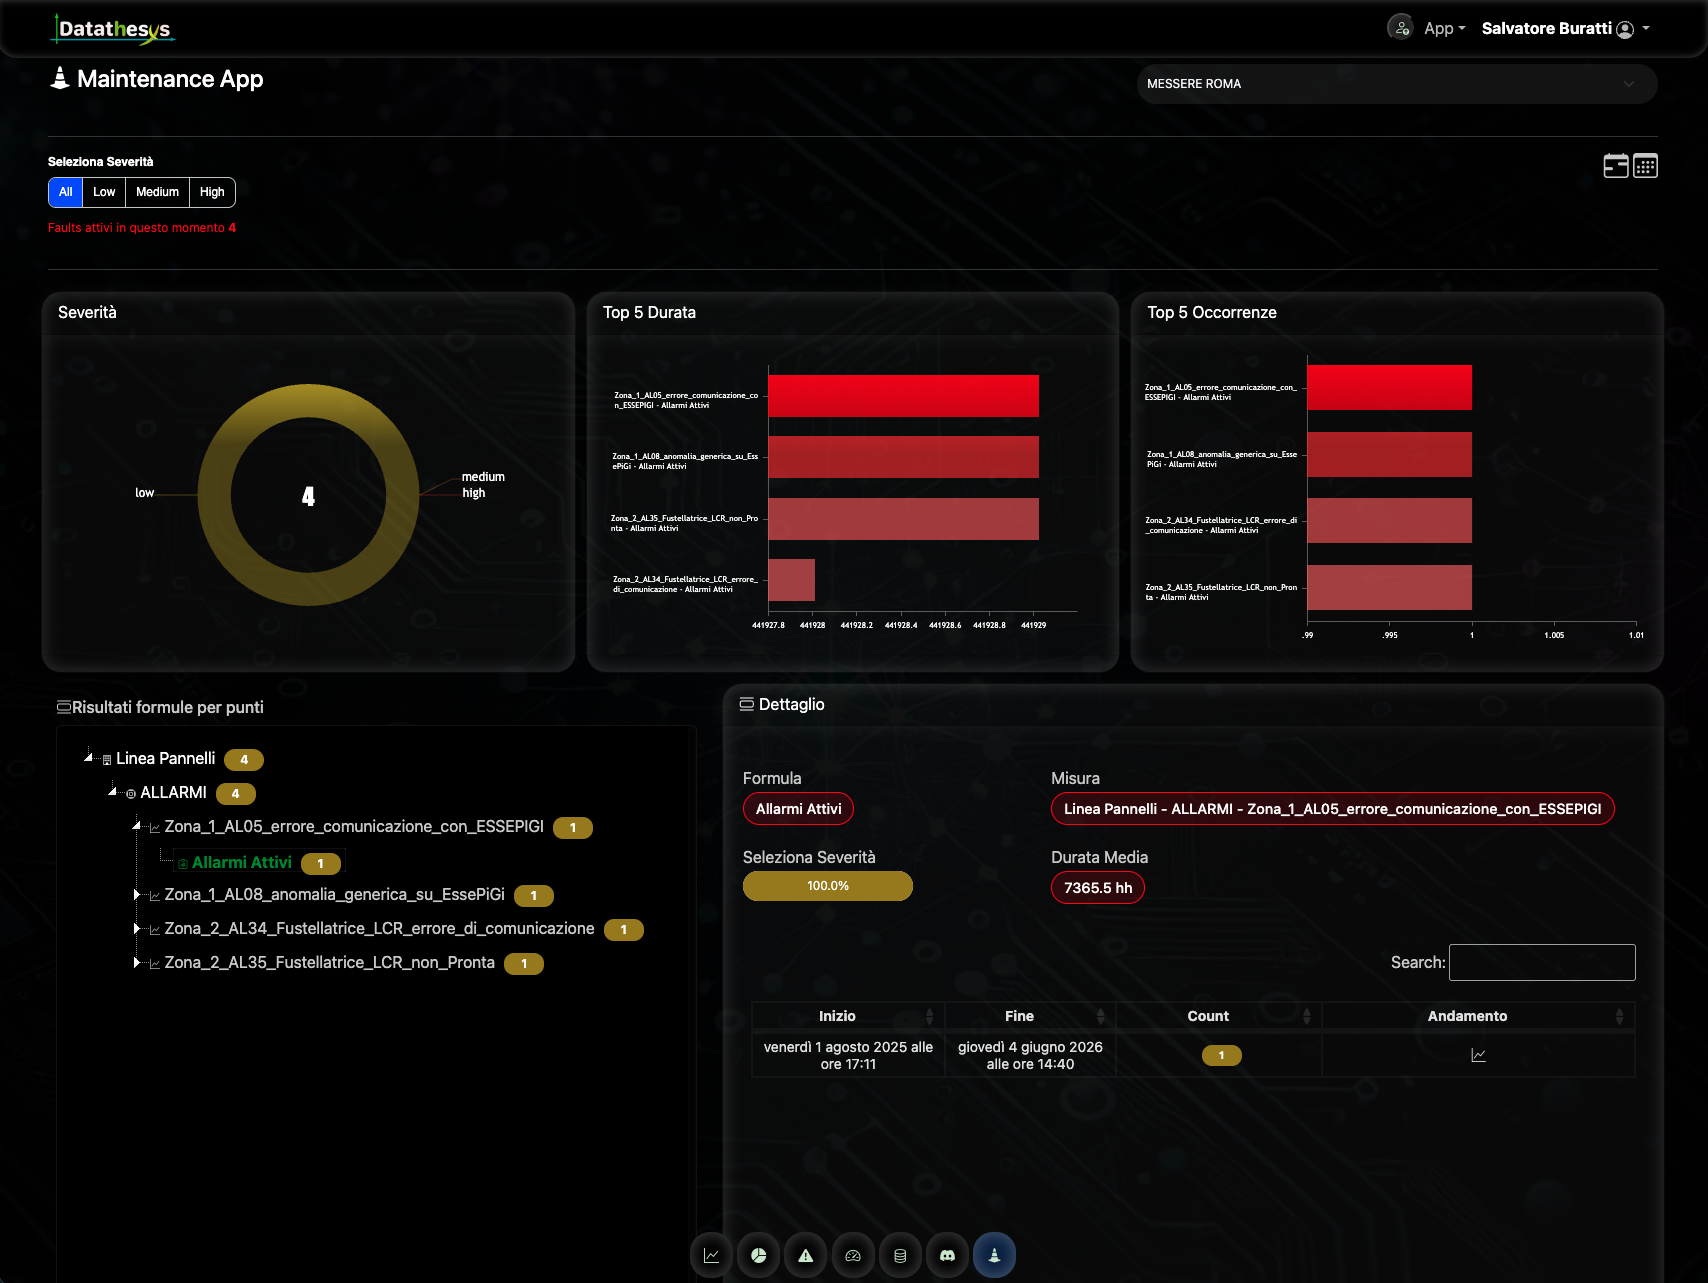Click the 7365.5 hh Durata Media value
Screen dimensions: 1708x1283
coord(1098,888)
